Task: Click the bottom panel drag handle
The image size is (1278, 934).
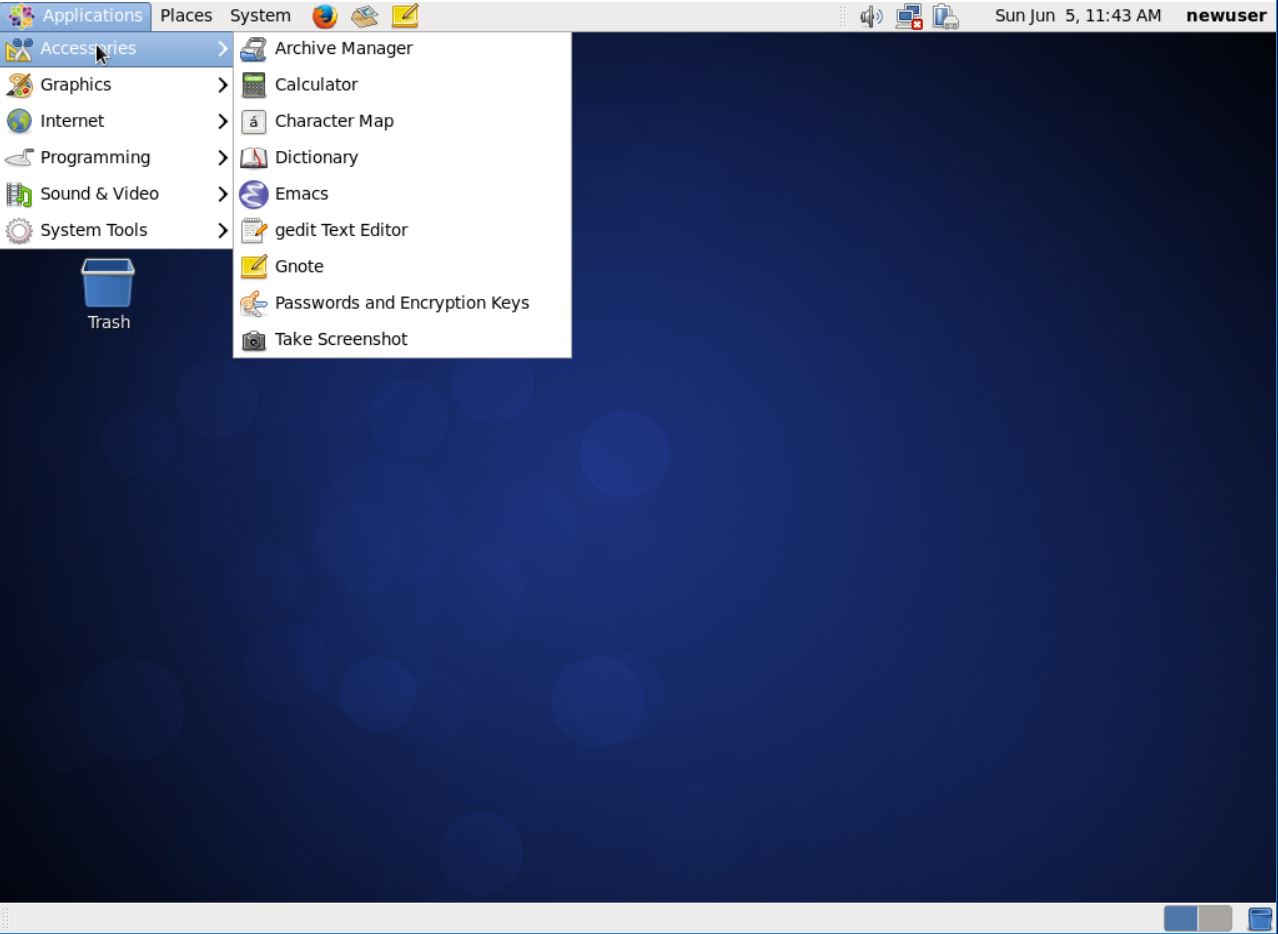Action: [x=6, y=918]
